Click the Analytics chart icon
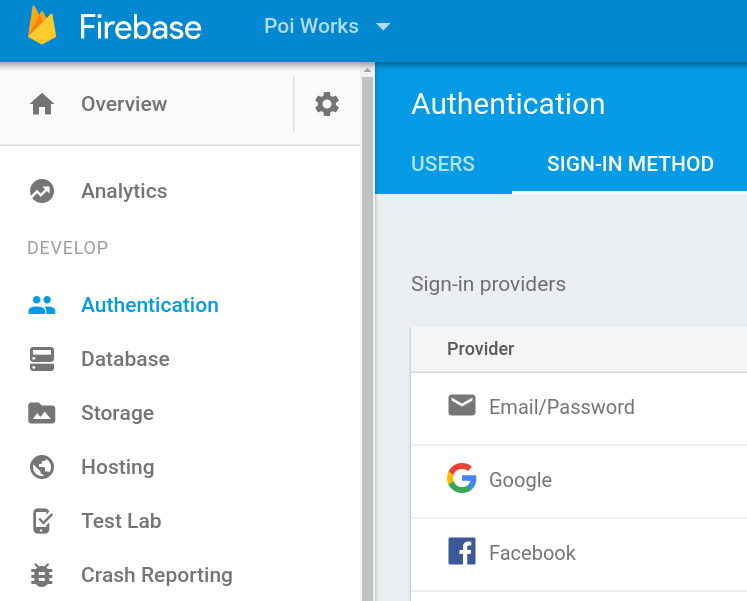The width and height of the screenshot is (747, 601). (42, 191)
